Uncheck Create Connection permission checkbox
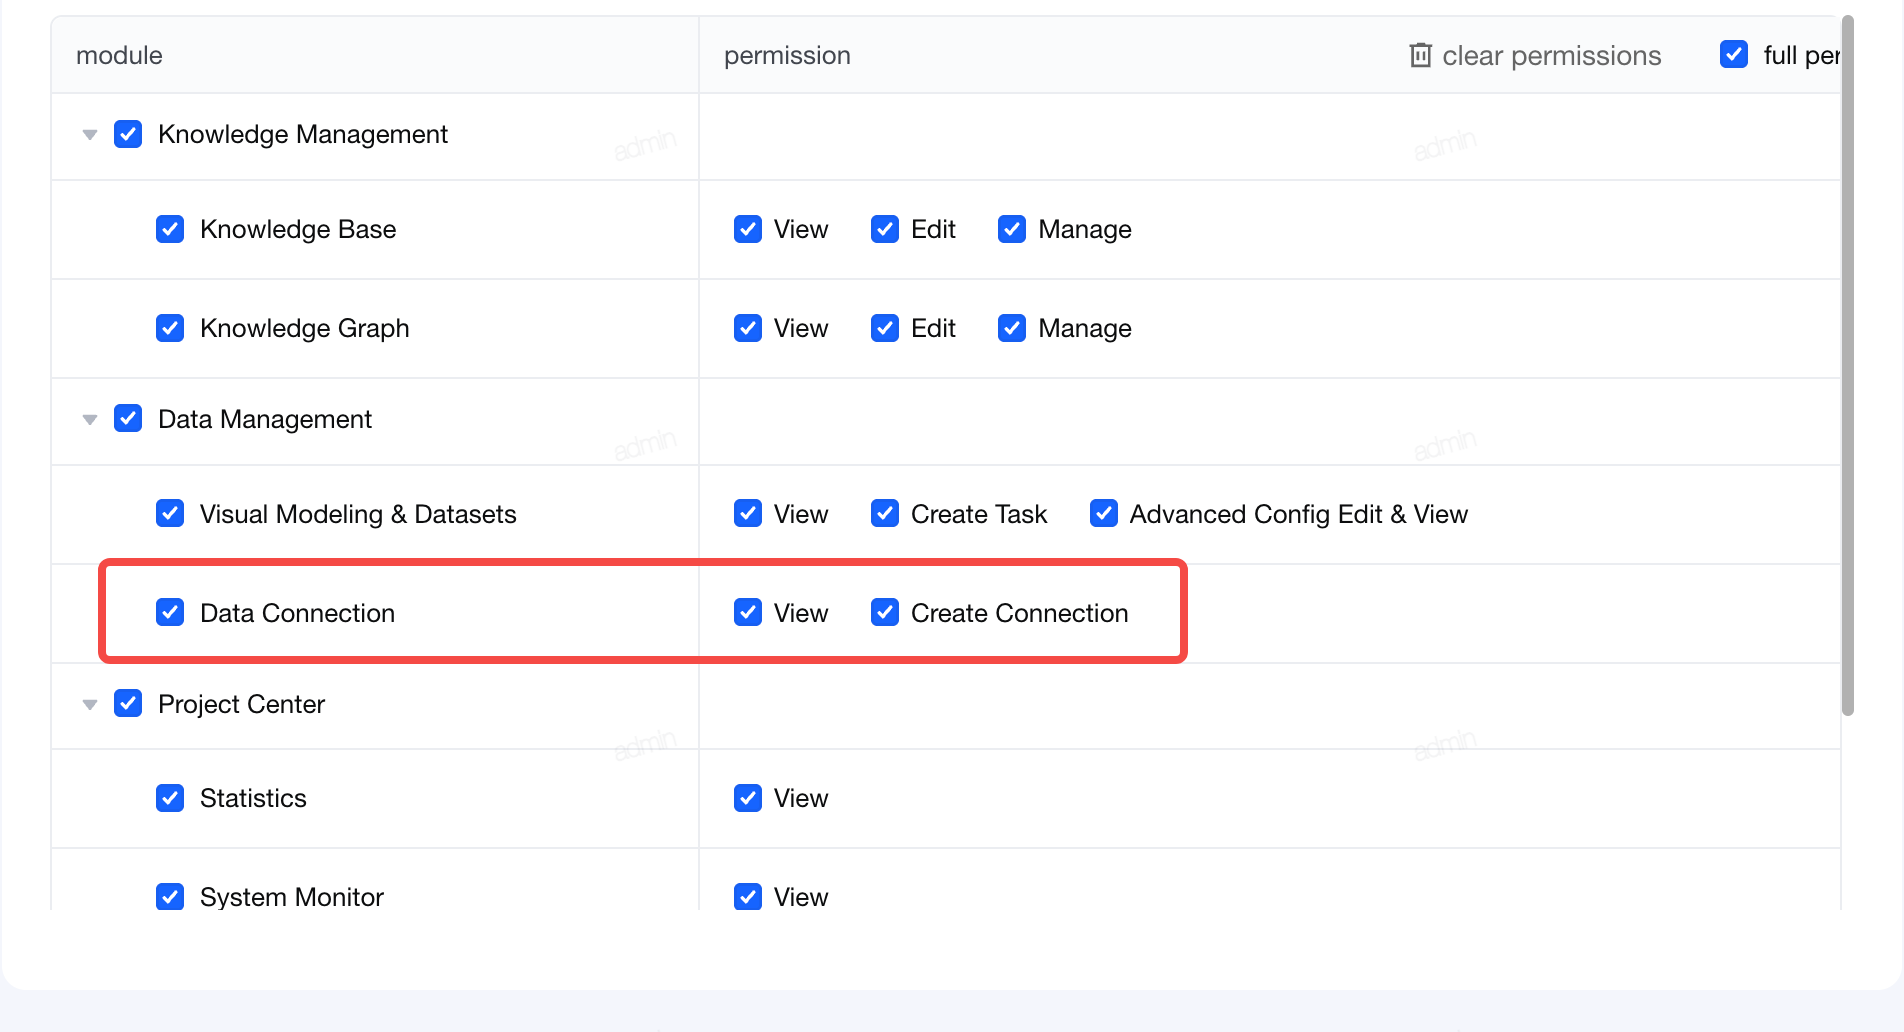 pyautogui.click(x=885, y=612)
